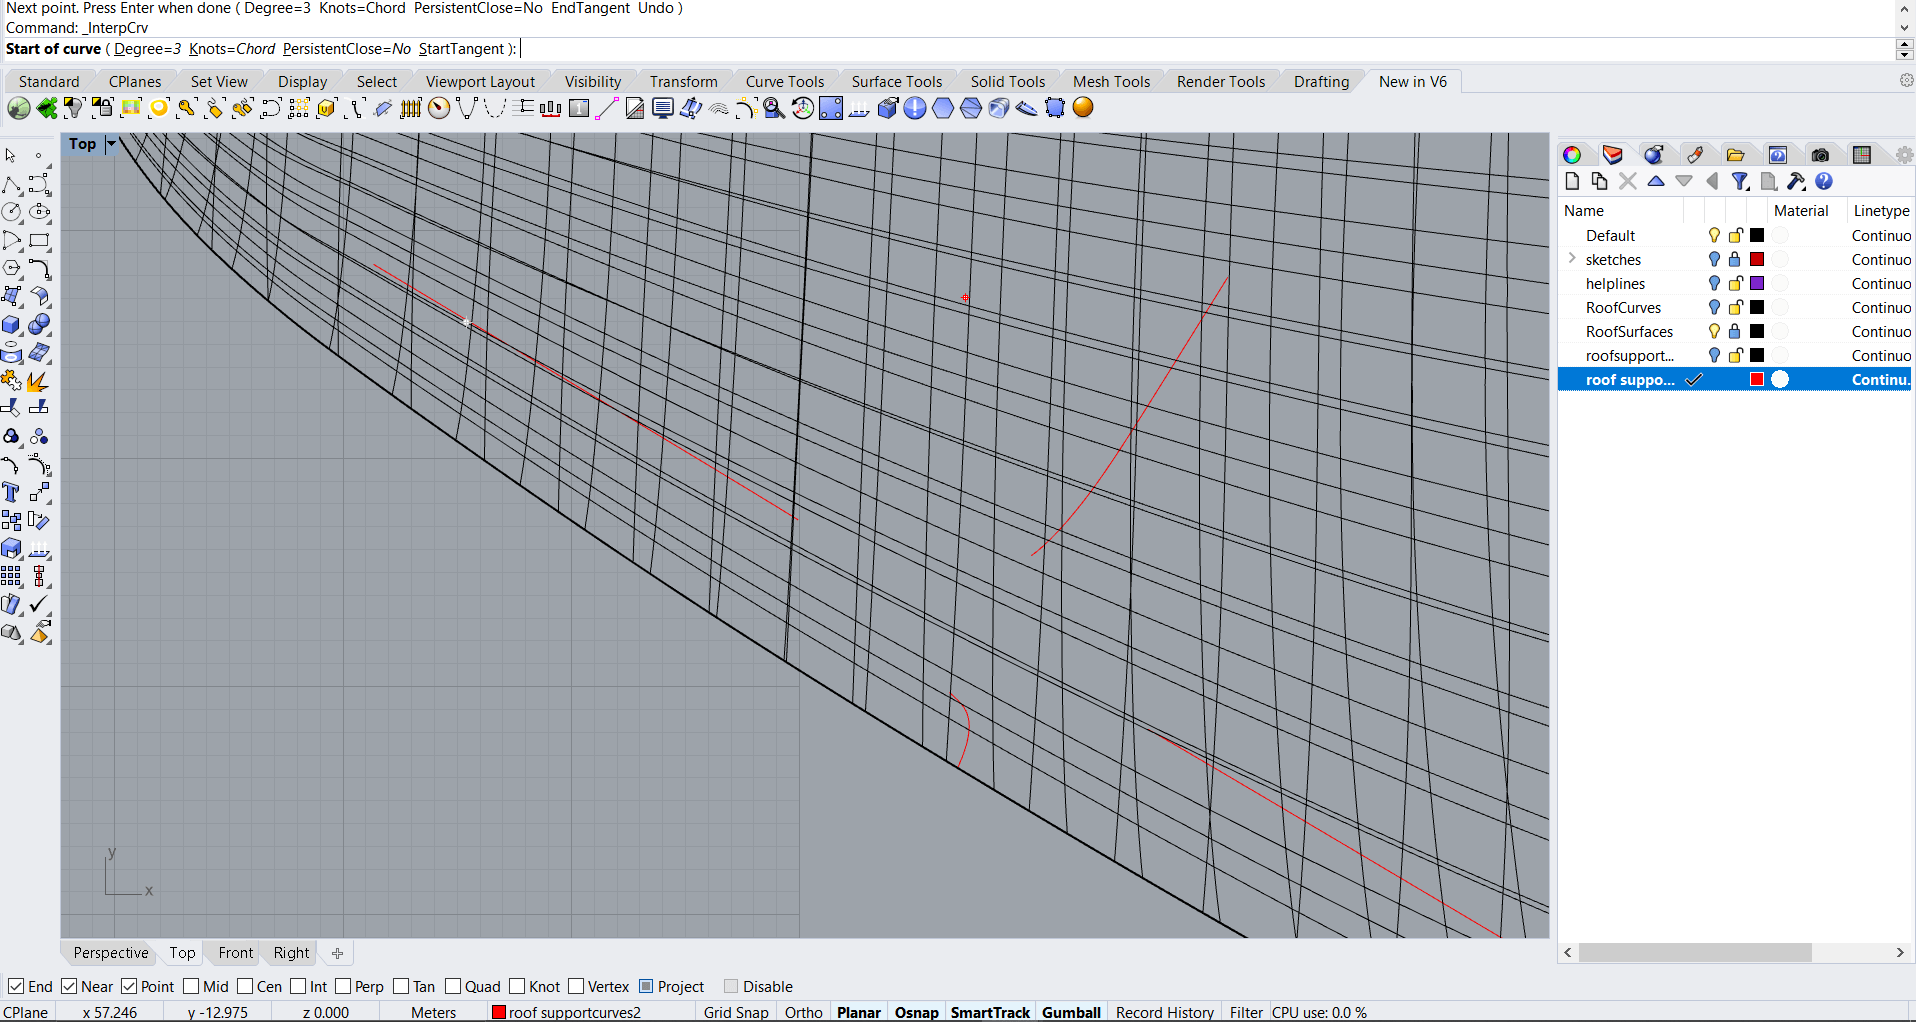Open the Curve Tools toolbar tab
Viewport: 1916px width, 1022px height.
coord(785,81)
